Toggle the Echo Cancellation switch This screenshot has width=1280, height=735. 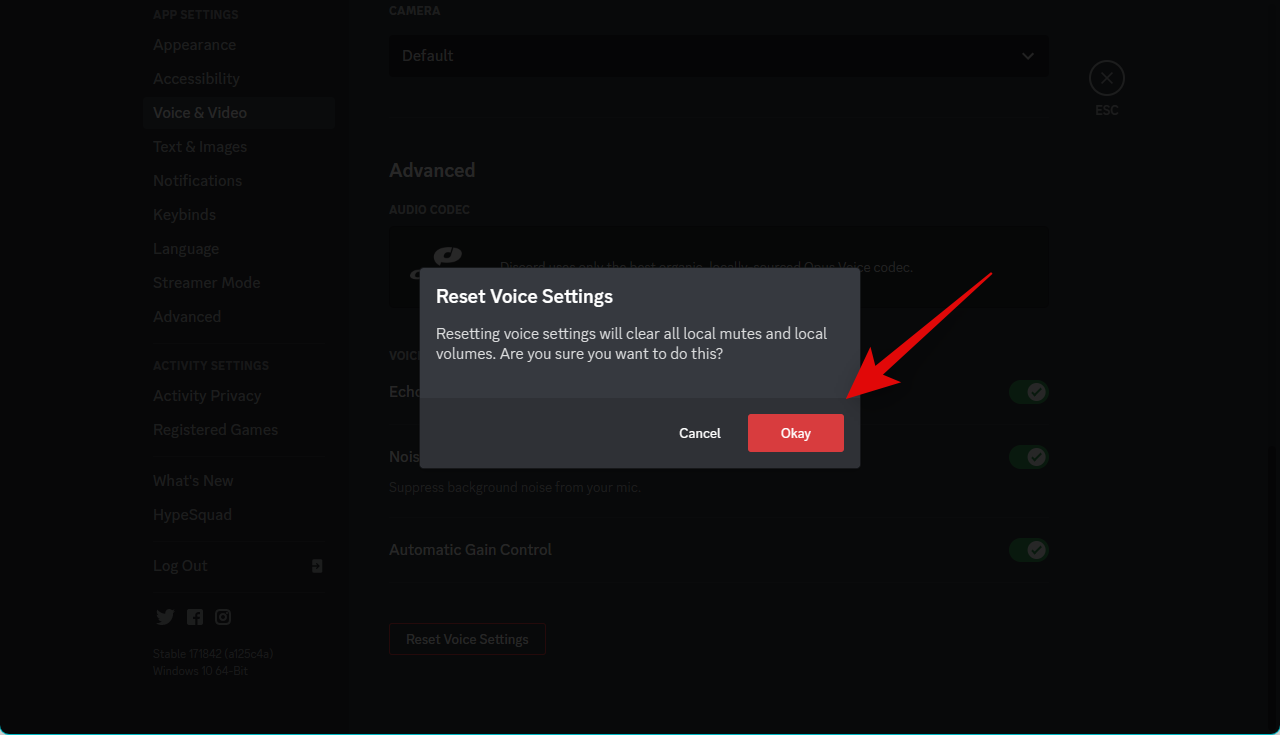click(1028, 392)
